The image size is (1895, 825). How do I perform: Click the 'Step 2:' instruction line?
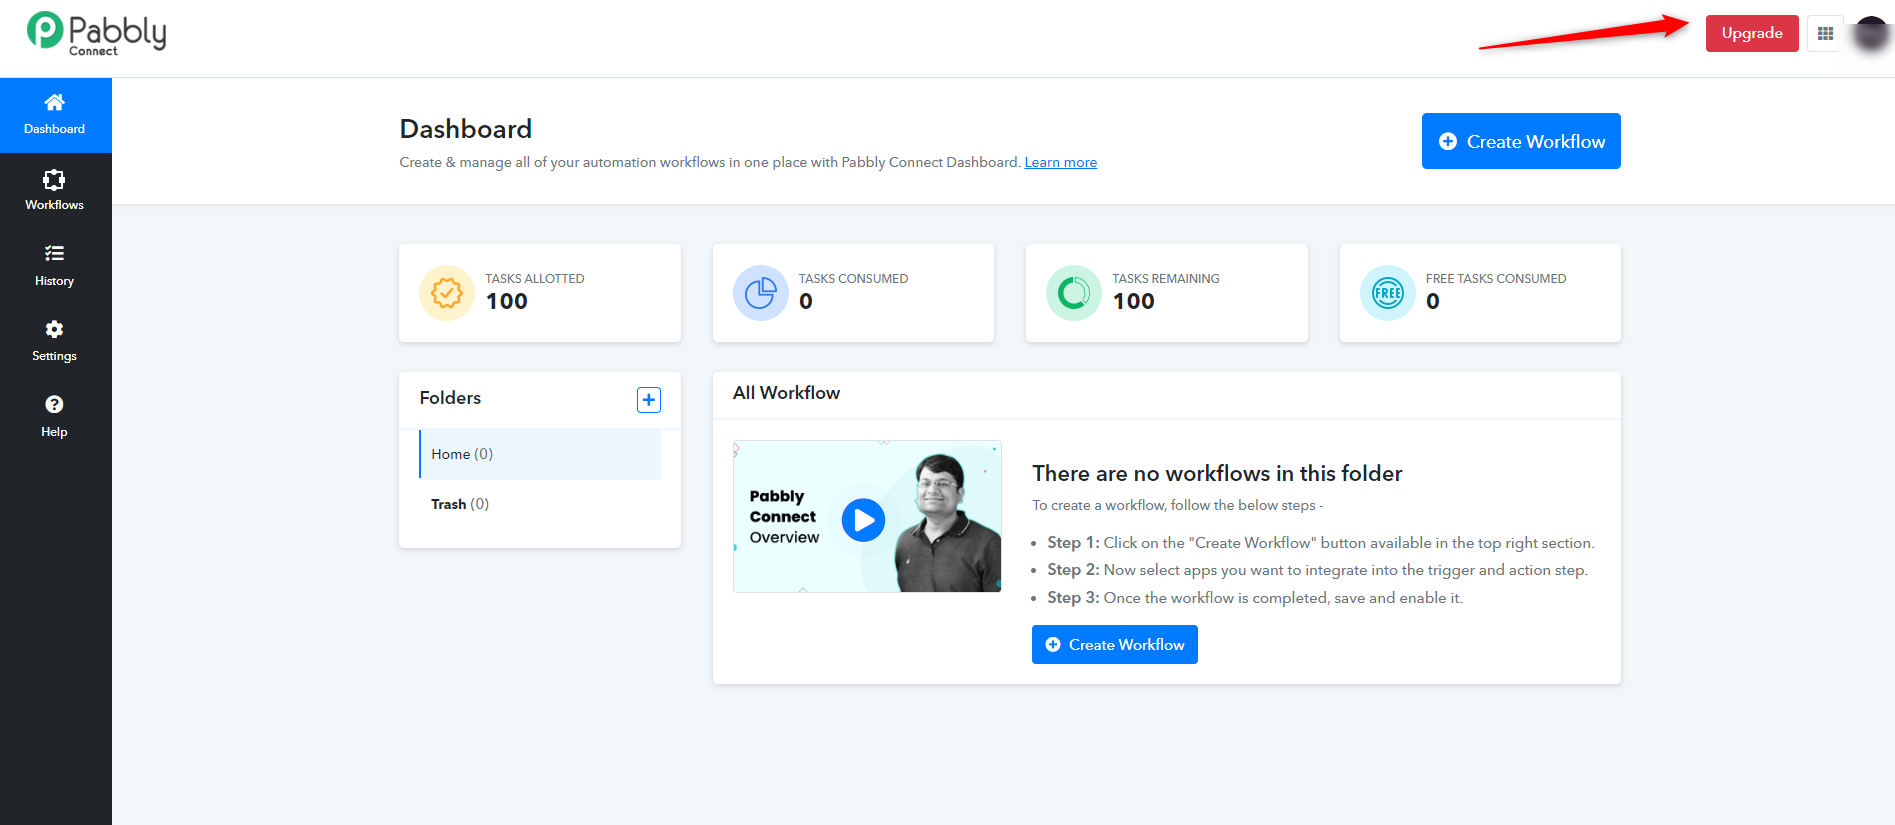coord(1317,570)
